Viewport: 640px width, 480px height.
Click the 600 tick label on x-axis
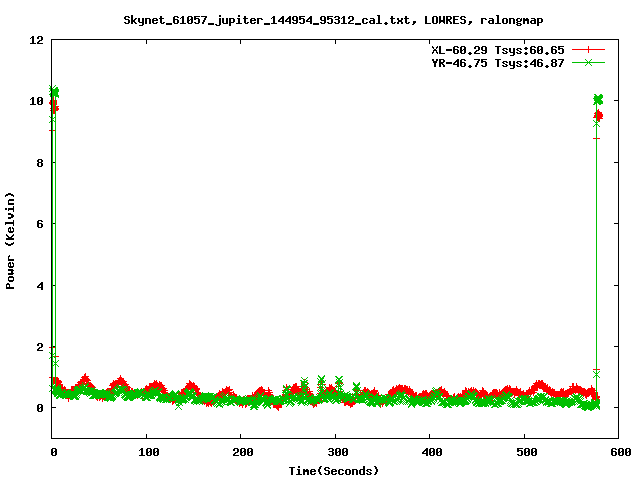pos(618,453)
